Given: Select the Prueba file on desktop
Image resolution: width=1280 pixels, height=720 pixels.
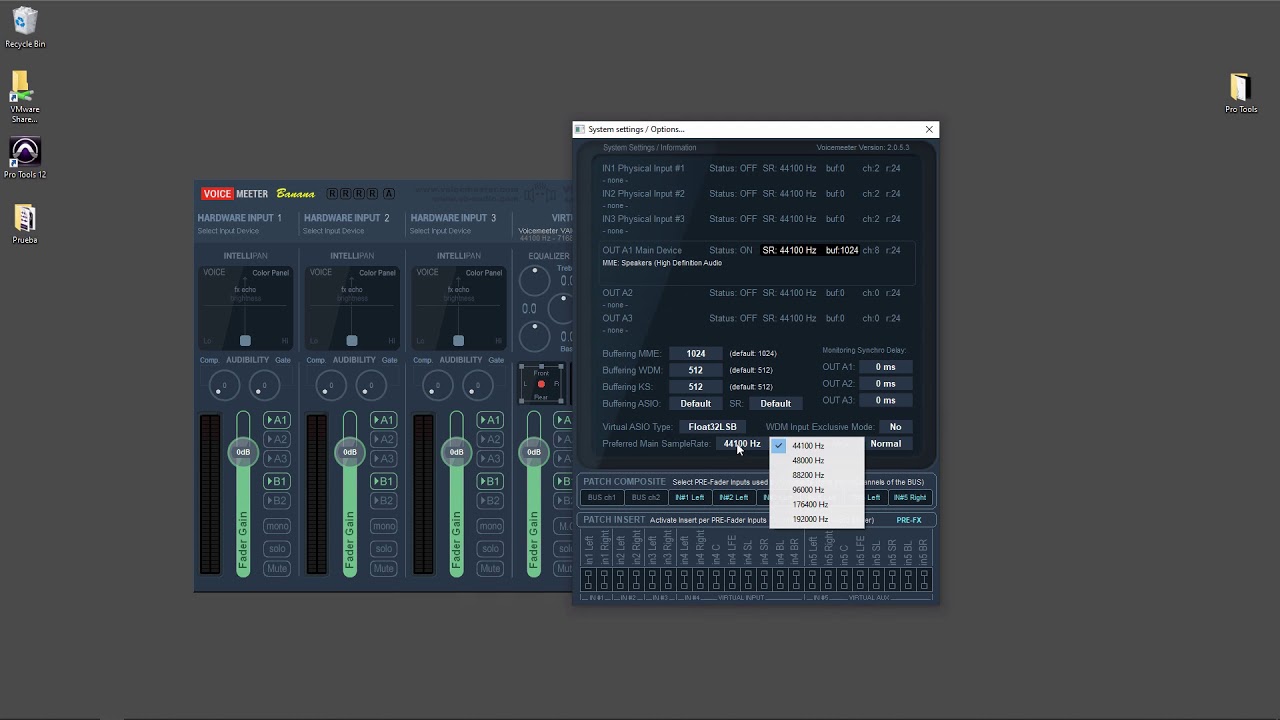Looking at the screenshot, I should click(x=25, y=224).
